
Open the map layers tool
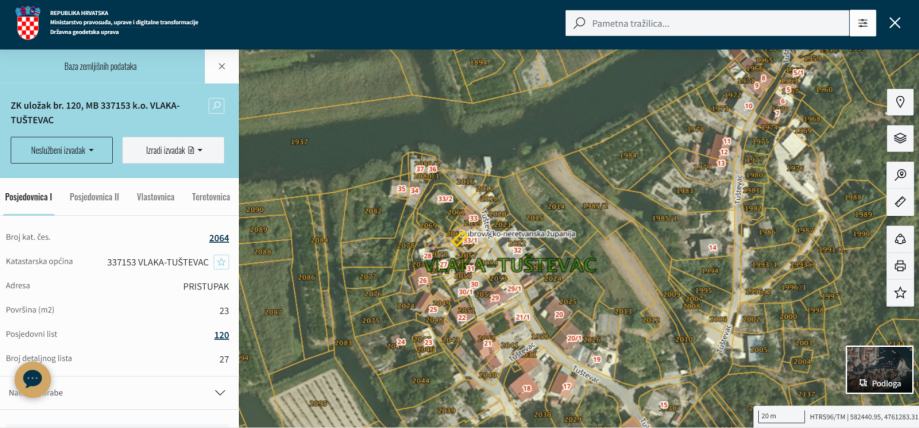click(900, 138)
